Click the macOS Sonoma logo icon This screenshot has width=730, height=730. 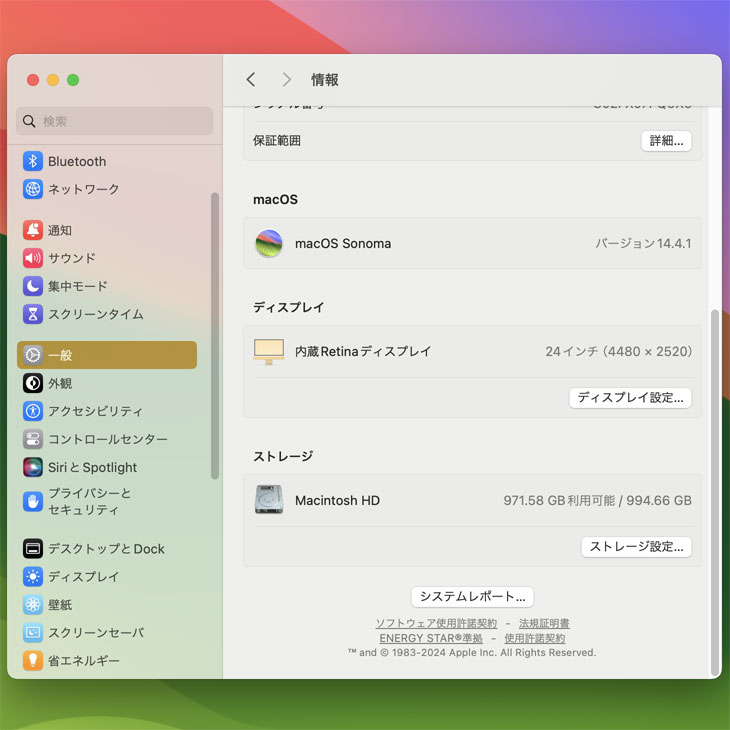[x=269, y=243]
